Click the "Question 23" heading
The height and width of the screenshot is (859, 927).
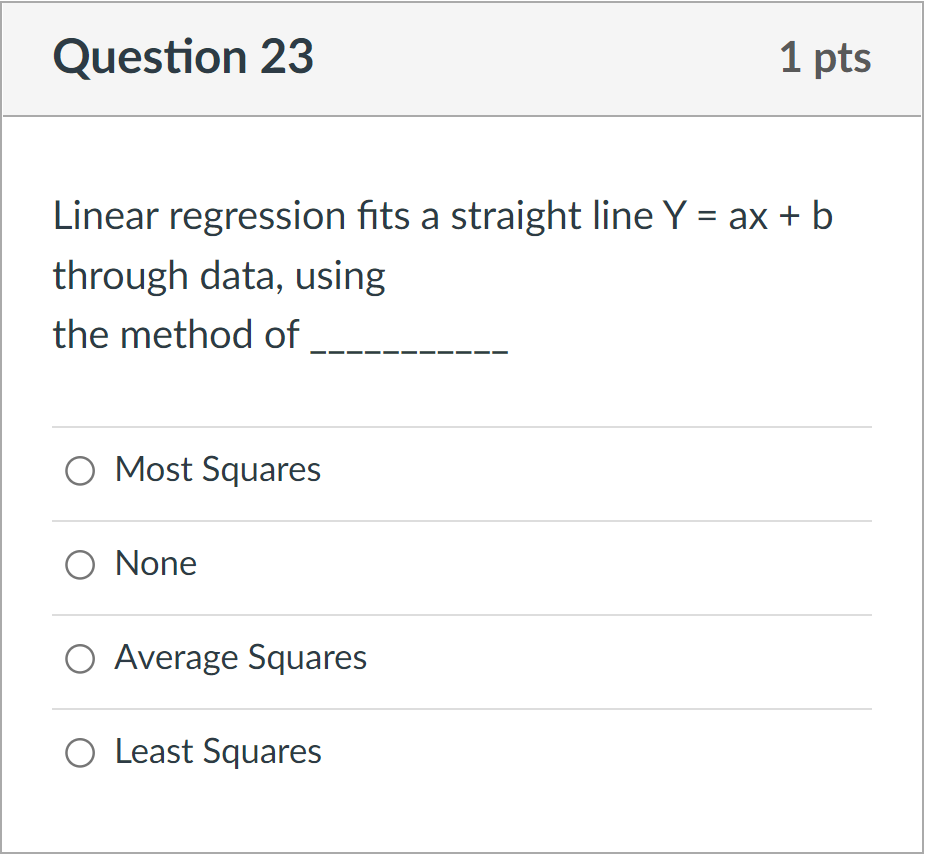tap(183, 57)
